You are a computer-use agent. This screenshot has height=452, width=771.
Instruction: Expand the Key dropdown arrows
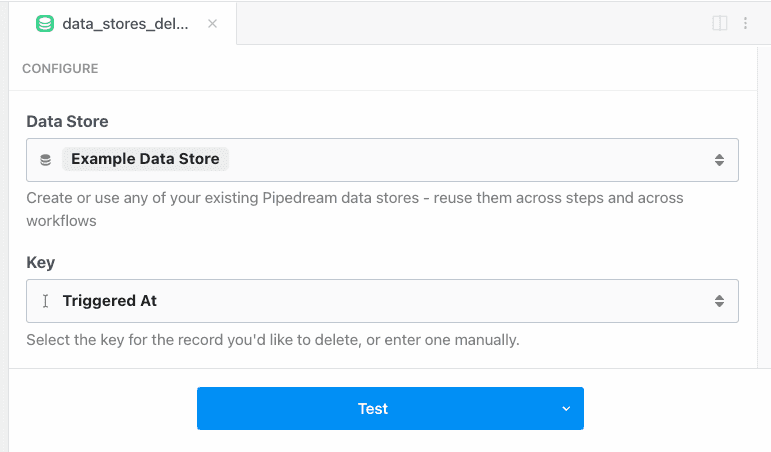(x=719, y=301)
